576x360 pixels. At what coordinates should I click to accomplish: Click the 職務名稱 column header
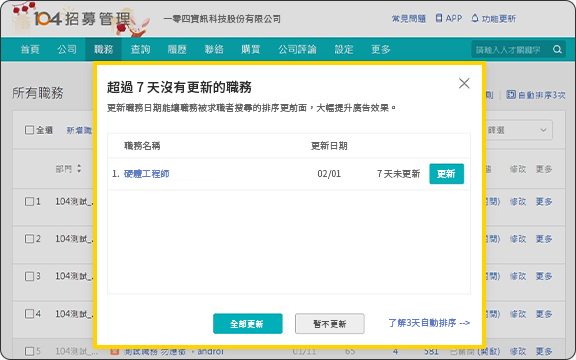point(142,146)
